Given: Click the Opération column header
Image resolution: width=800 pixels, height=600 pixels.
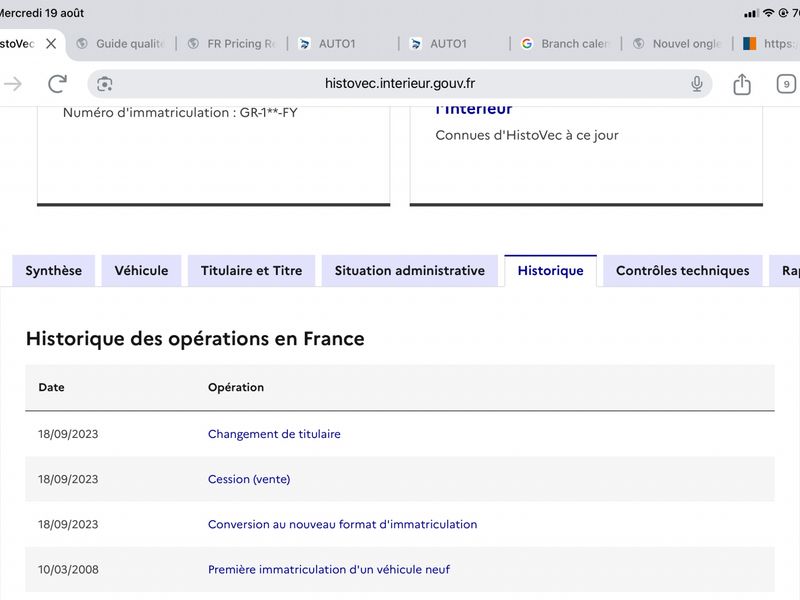Looking at the screenshot, I should (236, 387).
